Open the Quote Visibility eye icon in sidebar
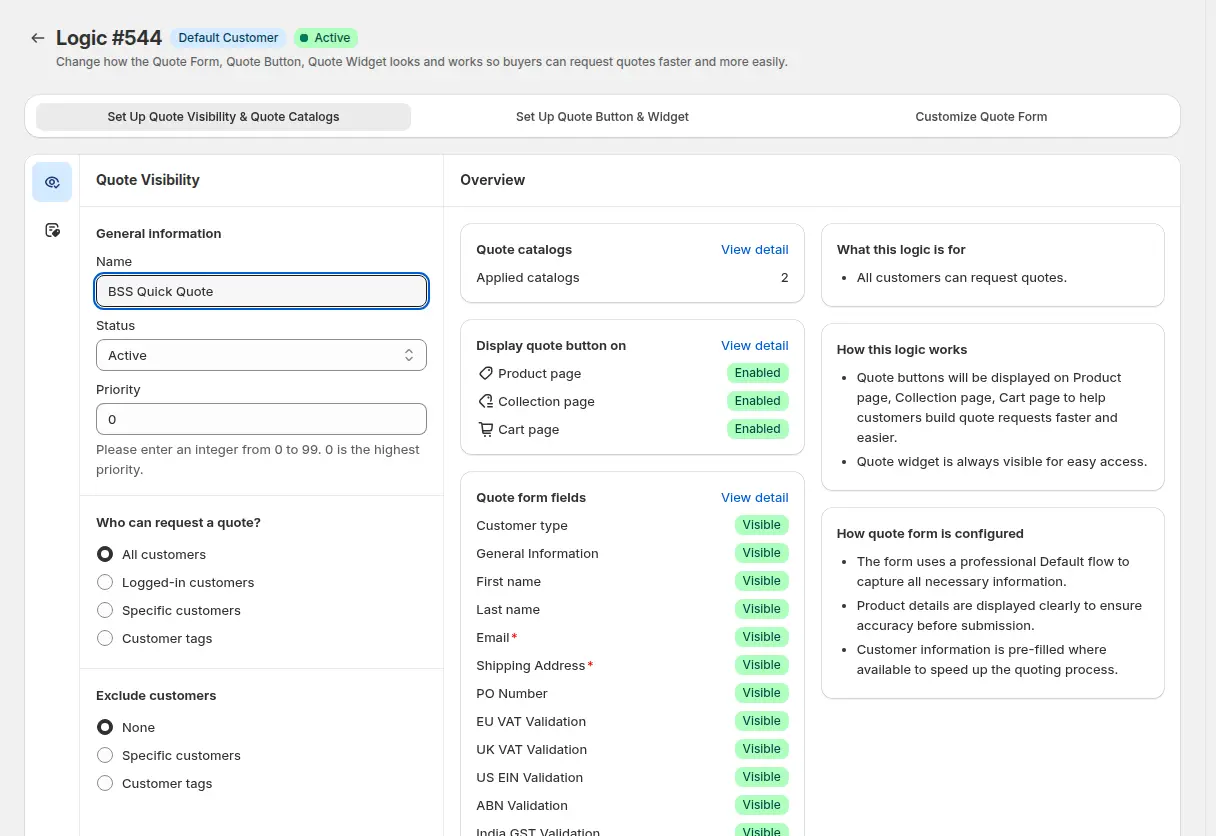 (52, 182)
